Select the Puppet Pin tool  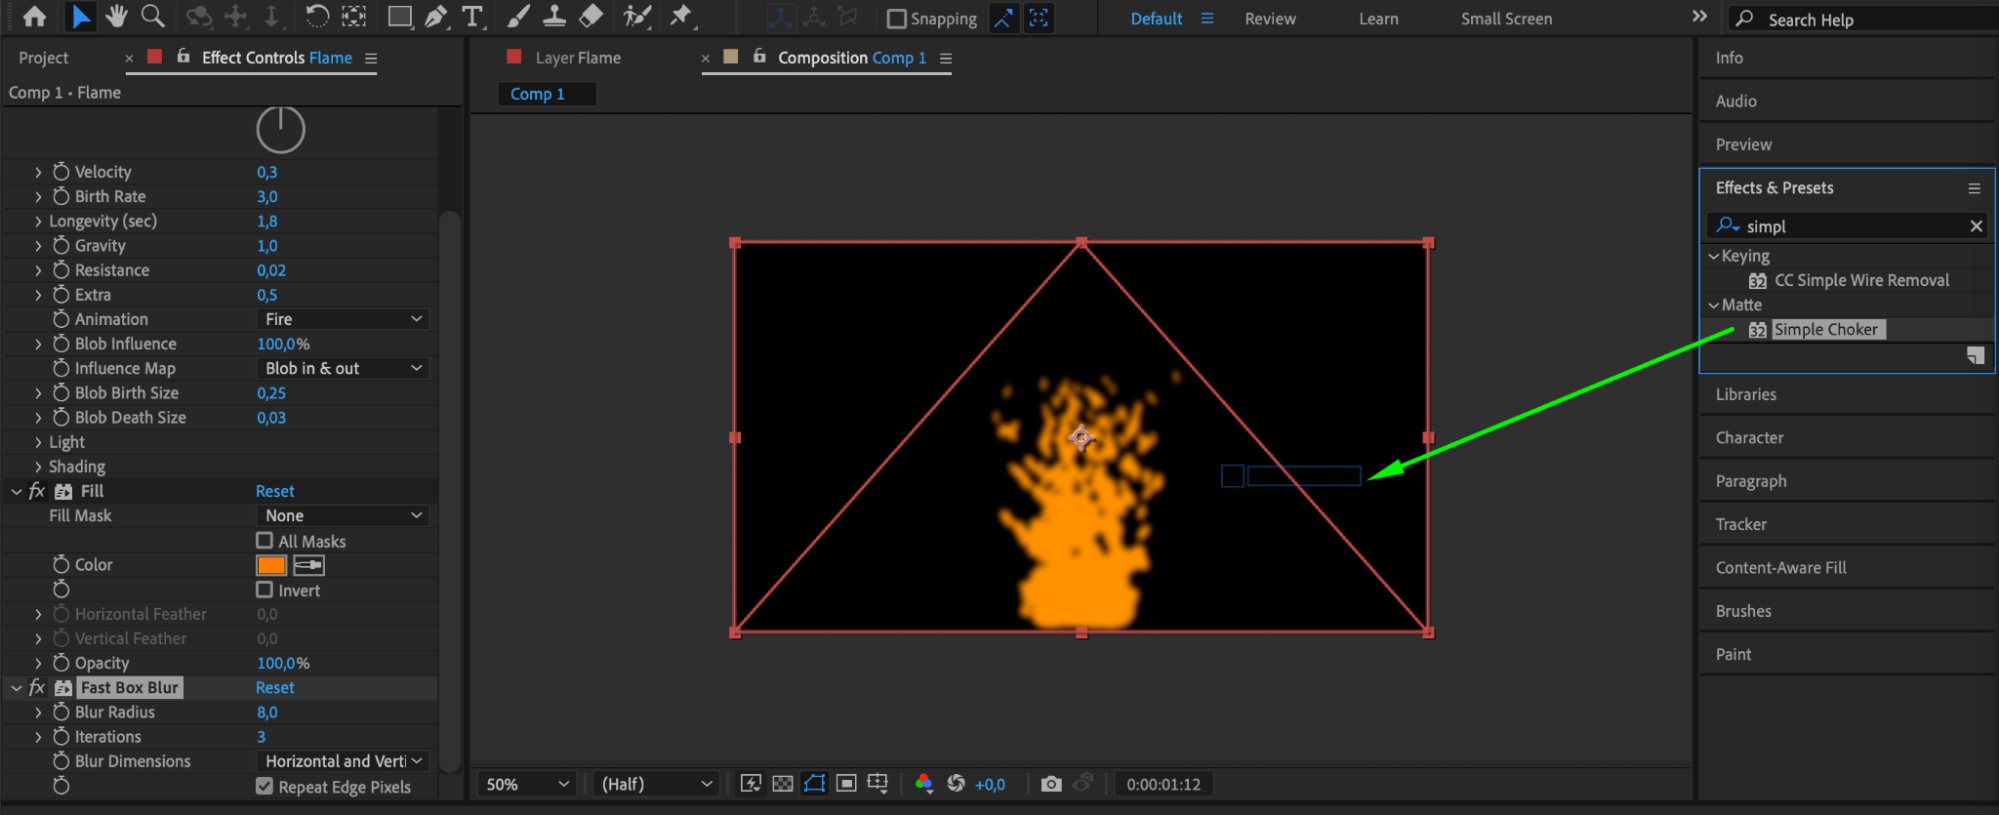pos(681,16)
